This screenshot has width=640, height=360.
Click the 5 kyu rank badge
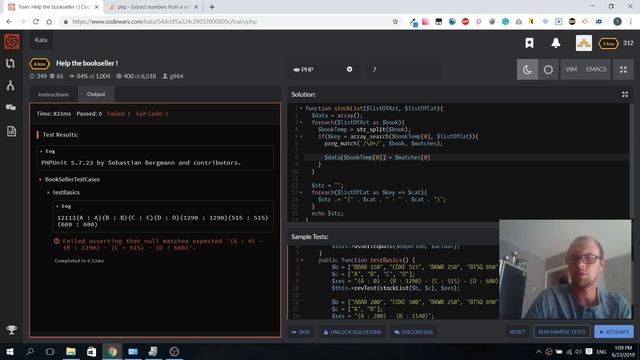point(608,43)
